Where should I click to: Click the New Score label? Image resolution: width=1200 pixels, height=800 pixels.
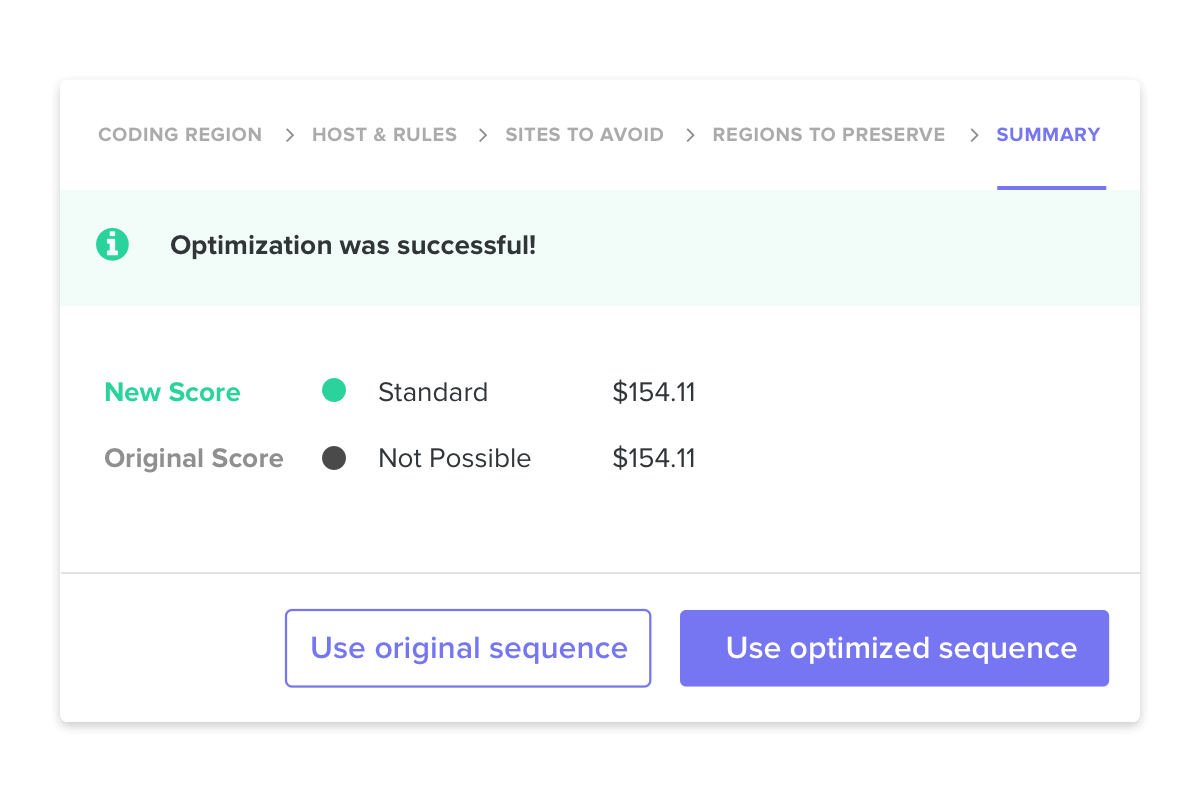[x=172, y=392]
